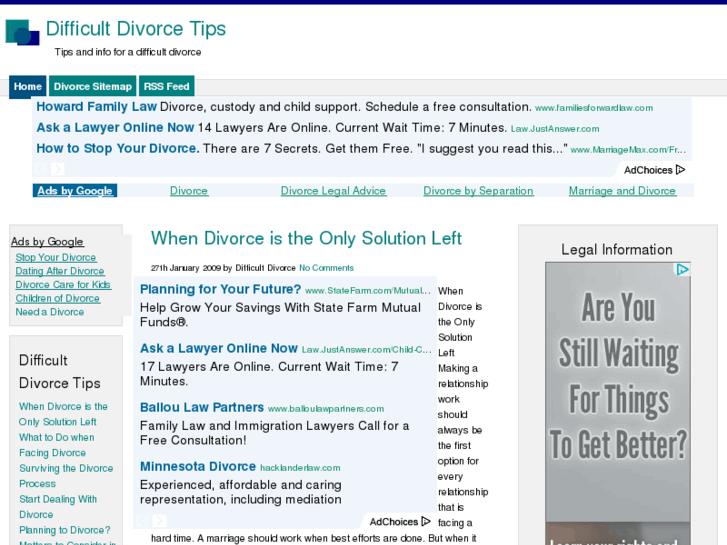
Task: Click the next arrow in the top ad block
Action: tap(57, 169)
